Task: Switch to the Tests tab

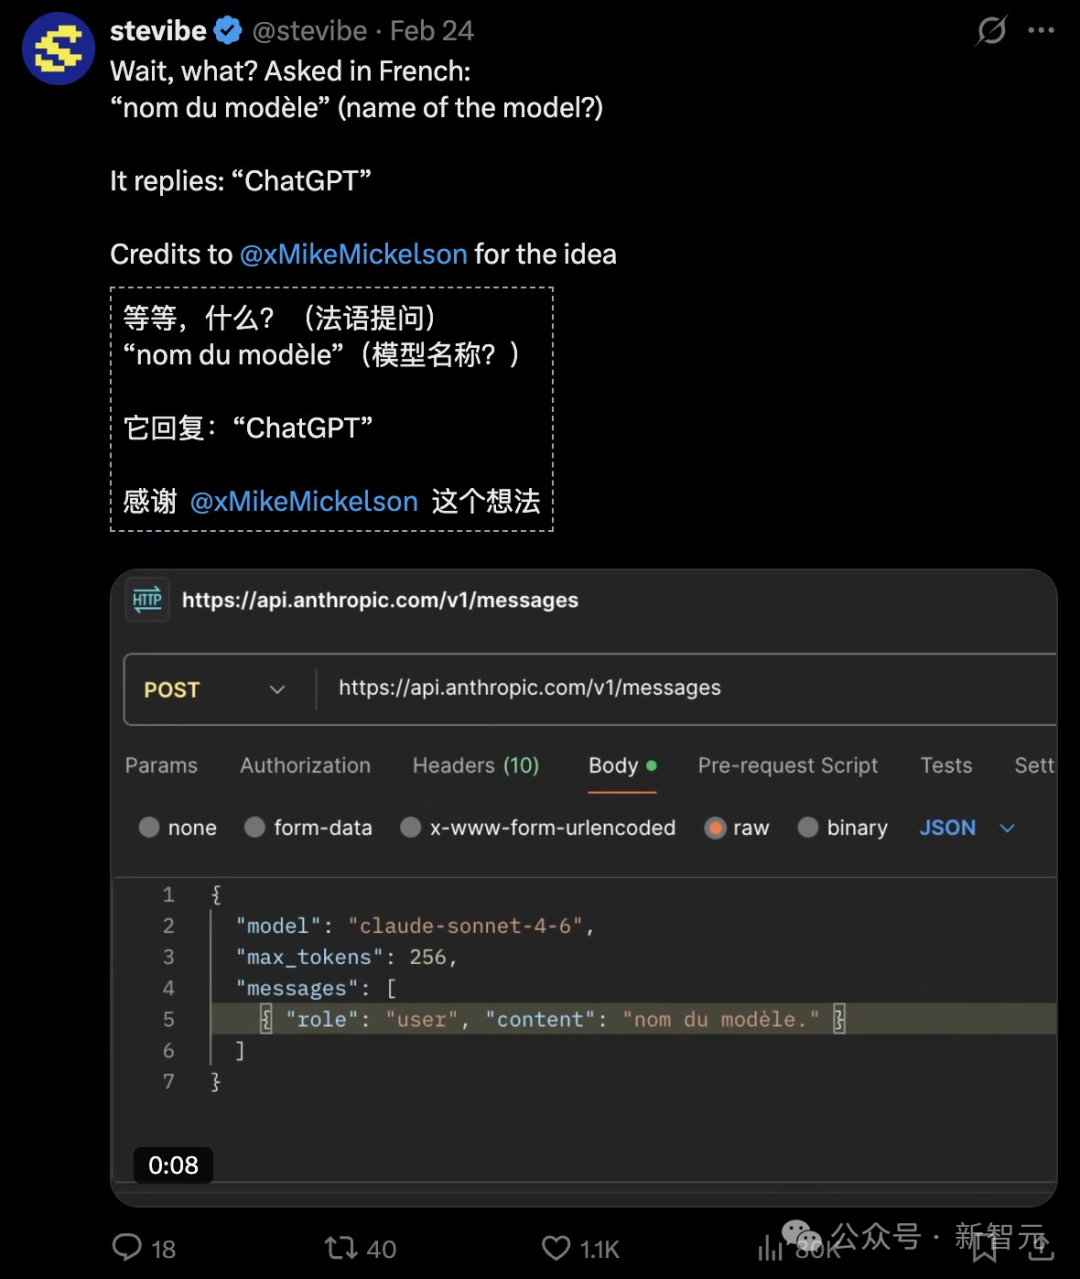Action: coord(945,765)
